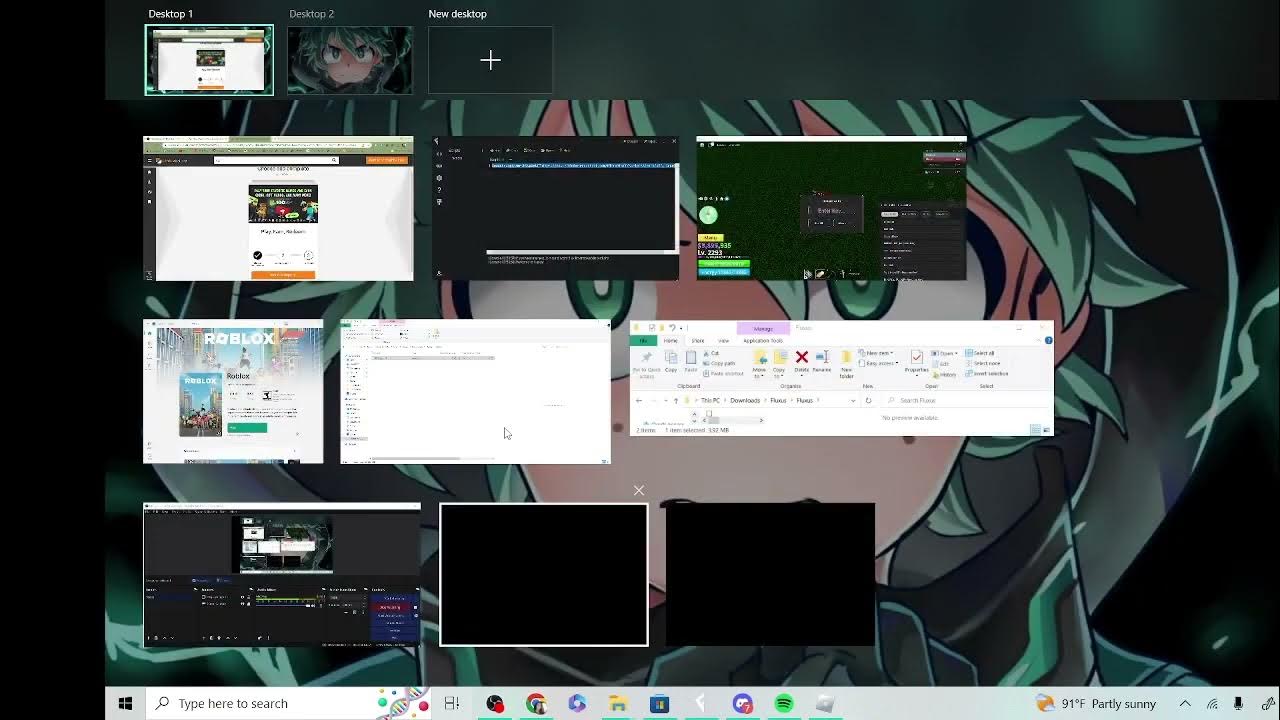Click the Task View taskbar button
Image resolution: width=1280 pixels, height=720 pixels.
point(452,703)
